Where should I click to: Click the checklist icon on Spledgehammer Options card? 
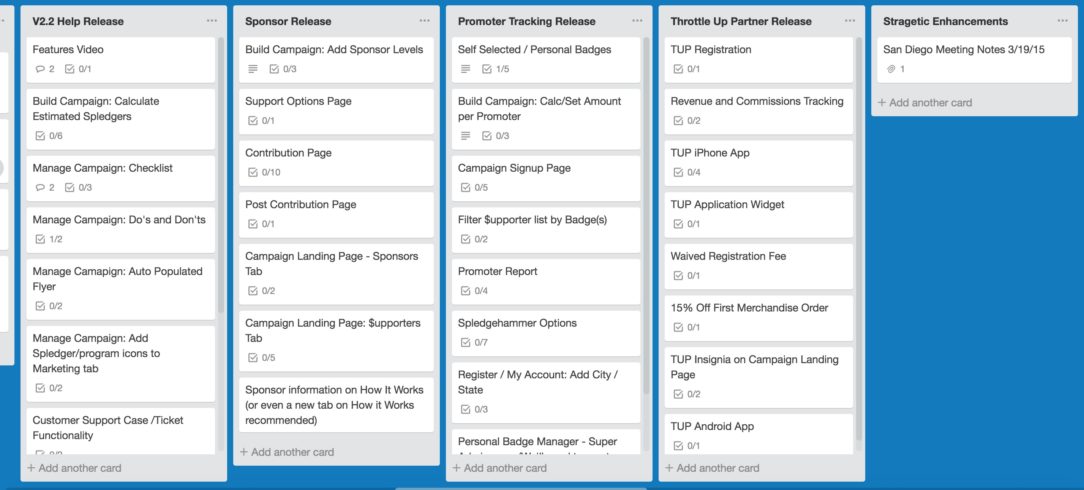click(x=465, y=342)
